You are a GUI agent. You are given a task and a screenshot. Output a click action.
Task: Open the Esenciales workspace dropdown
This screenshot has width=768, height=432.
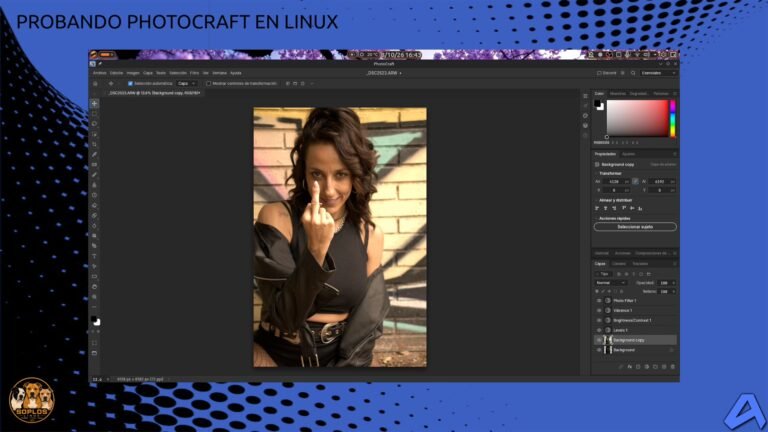658,73
